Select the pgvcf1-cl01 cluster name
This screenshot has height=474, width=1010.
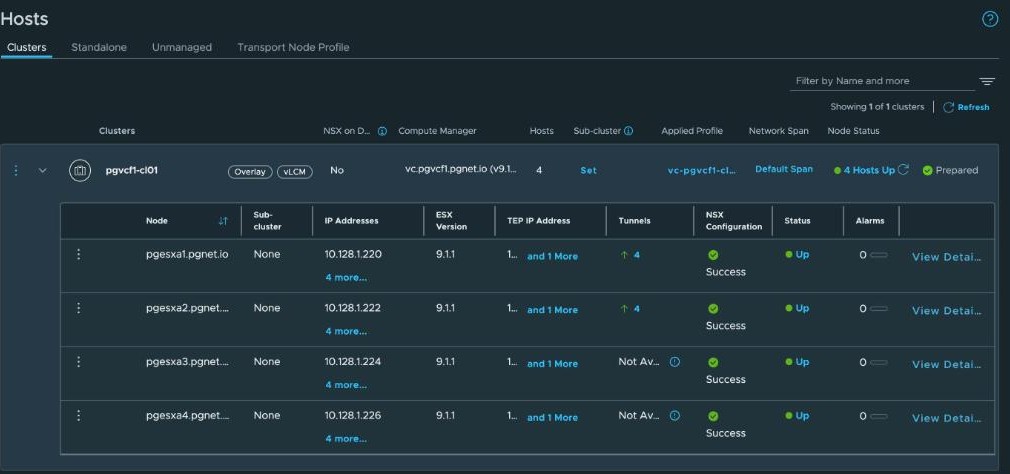coord(132,171)
